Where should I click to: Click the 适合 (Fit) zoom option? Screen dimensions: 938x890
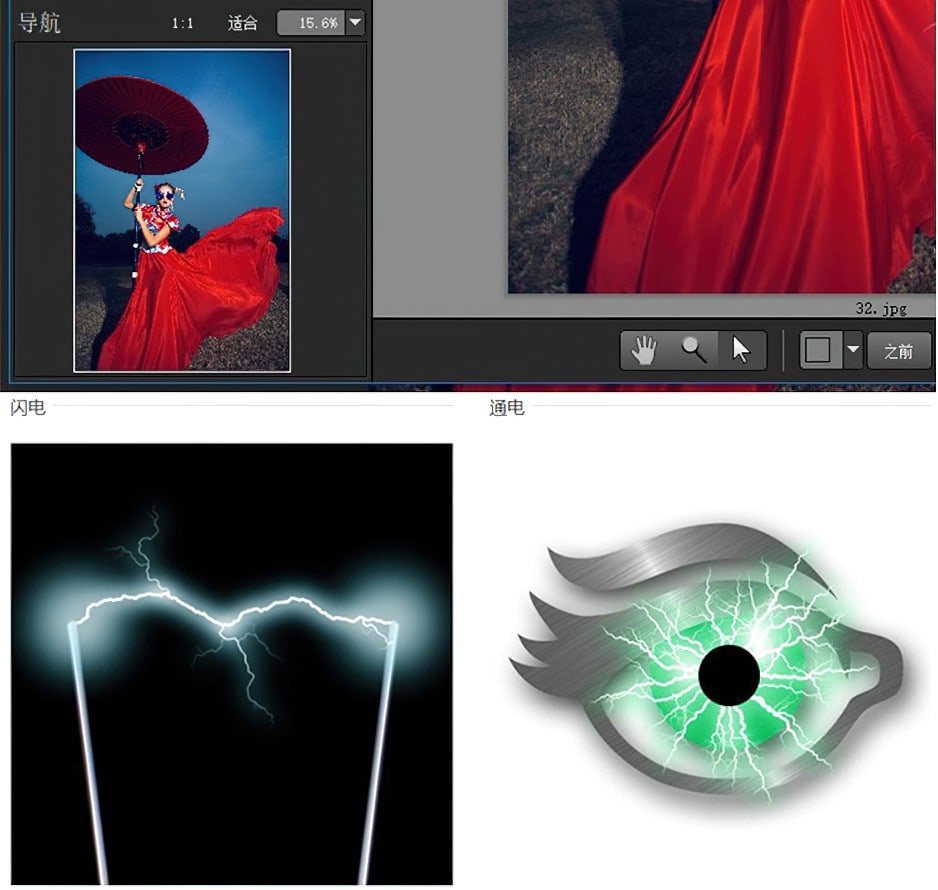[x=242, y=23]
